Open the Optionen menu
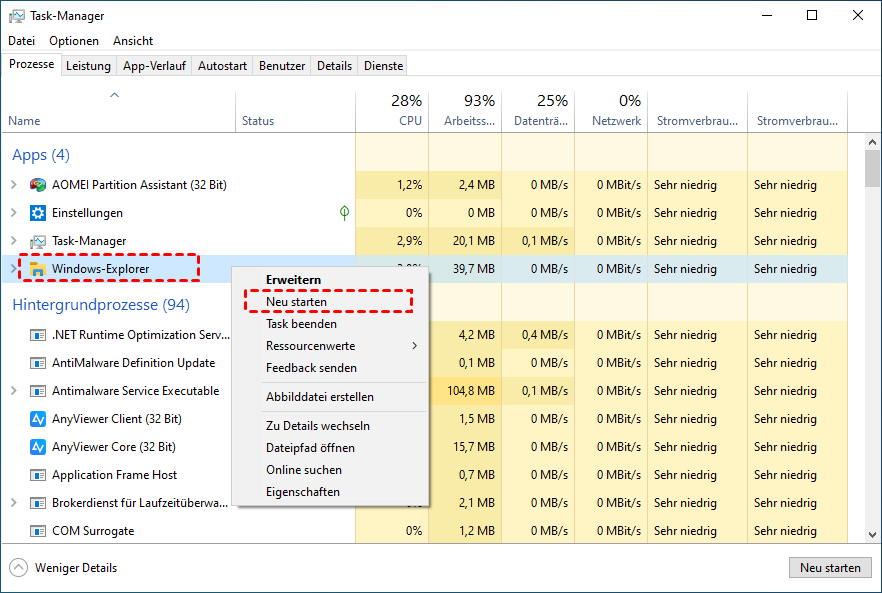 click(x=74, y=41)
